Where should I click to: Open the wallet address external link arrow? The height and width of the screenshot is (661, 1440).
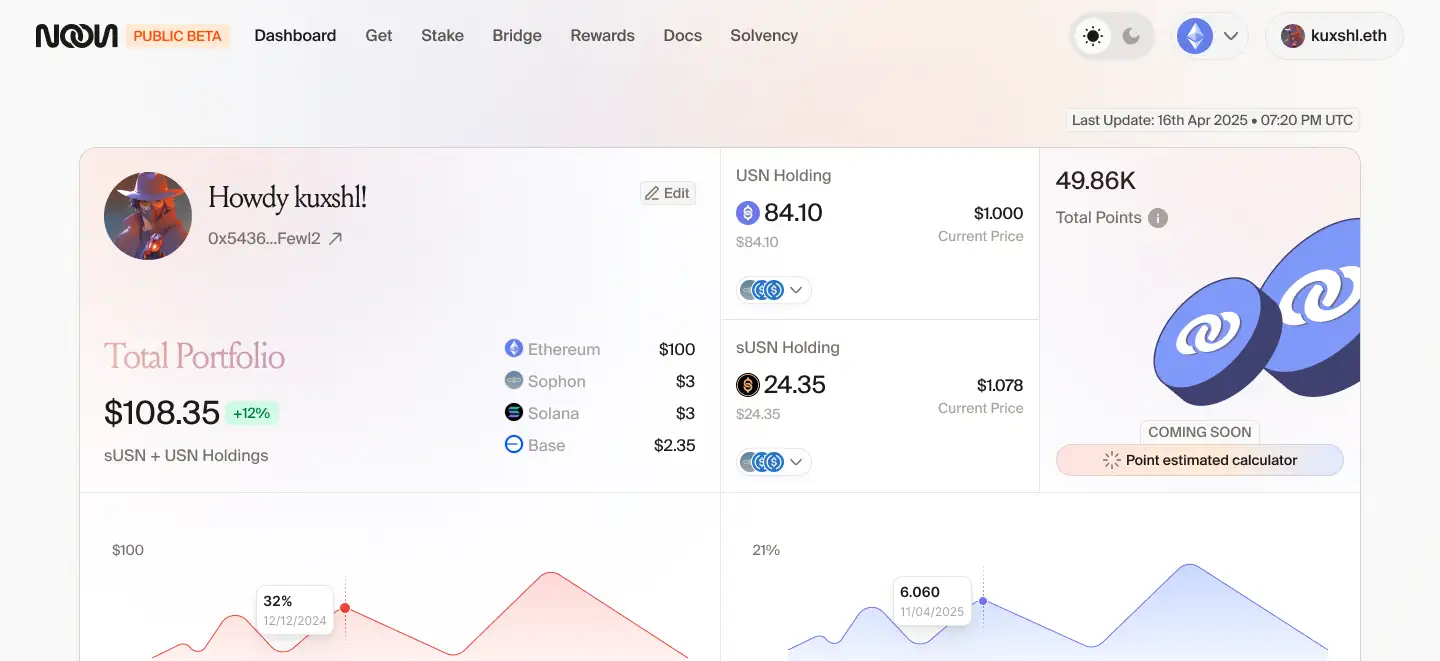click(x=336, y=238)
